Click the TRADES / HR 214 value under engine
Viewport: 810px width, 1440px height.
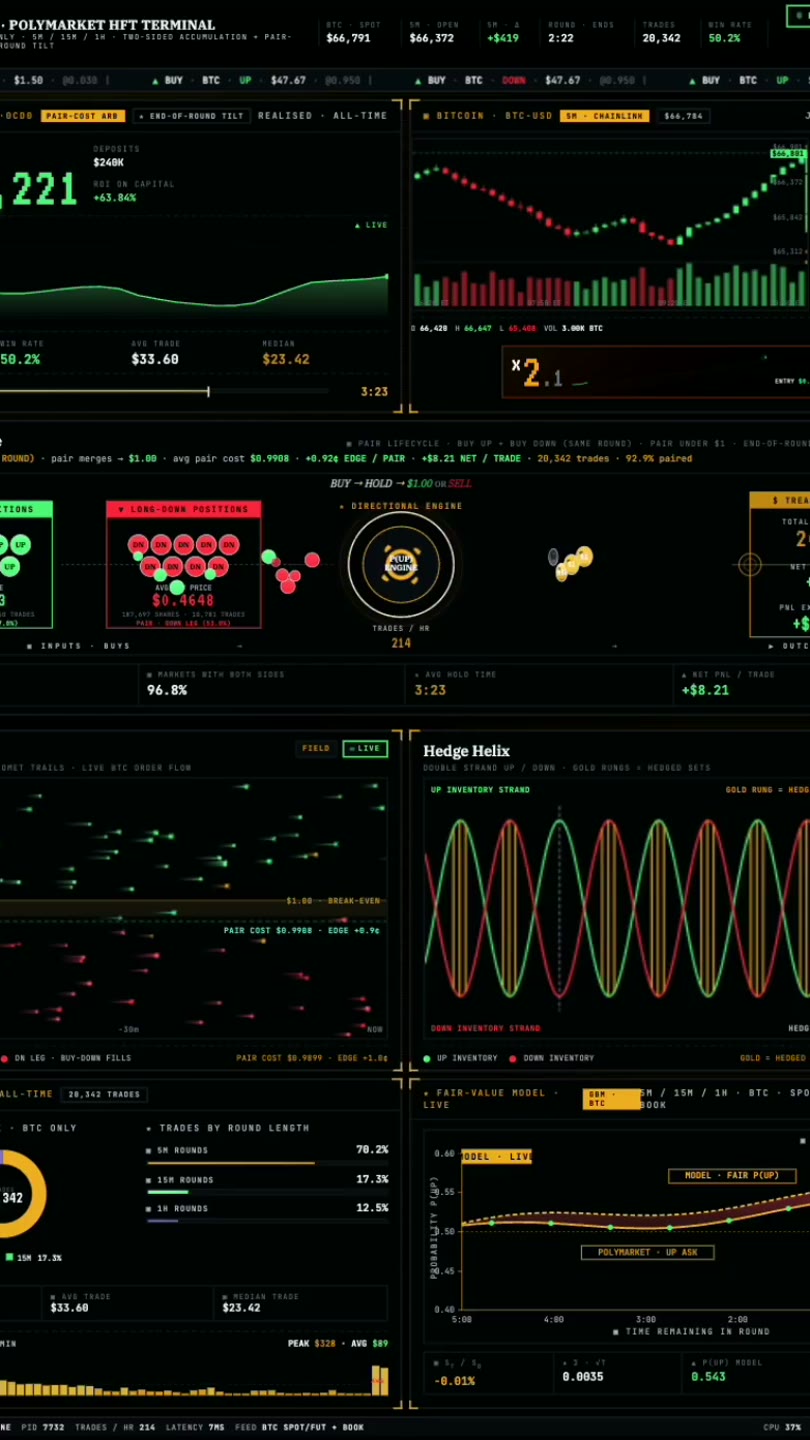click(401, 643)
